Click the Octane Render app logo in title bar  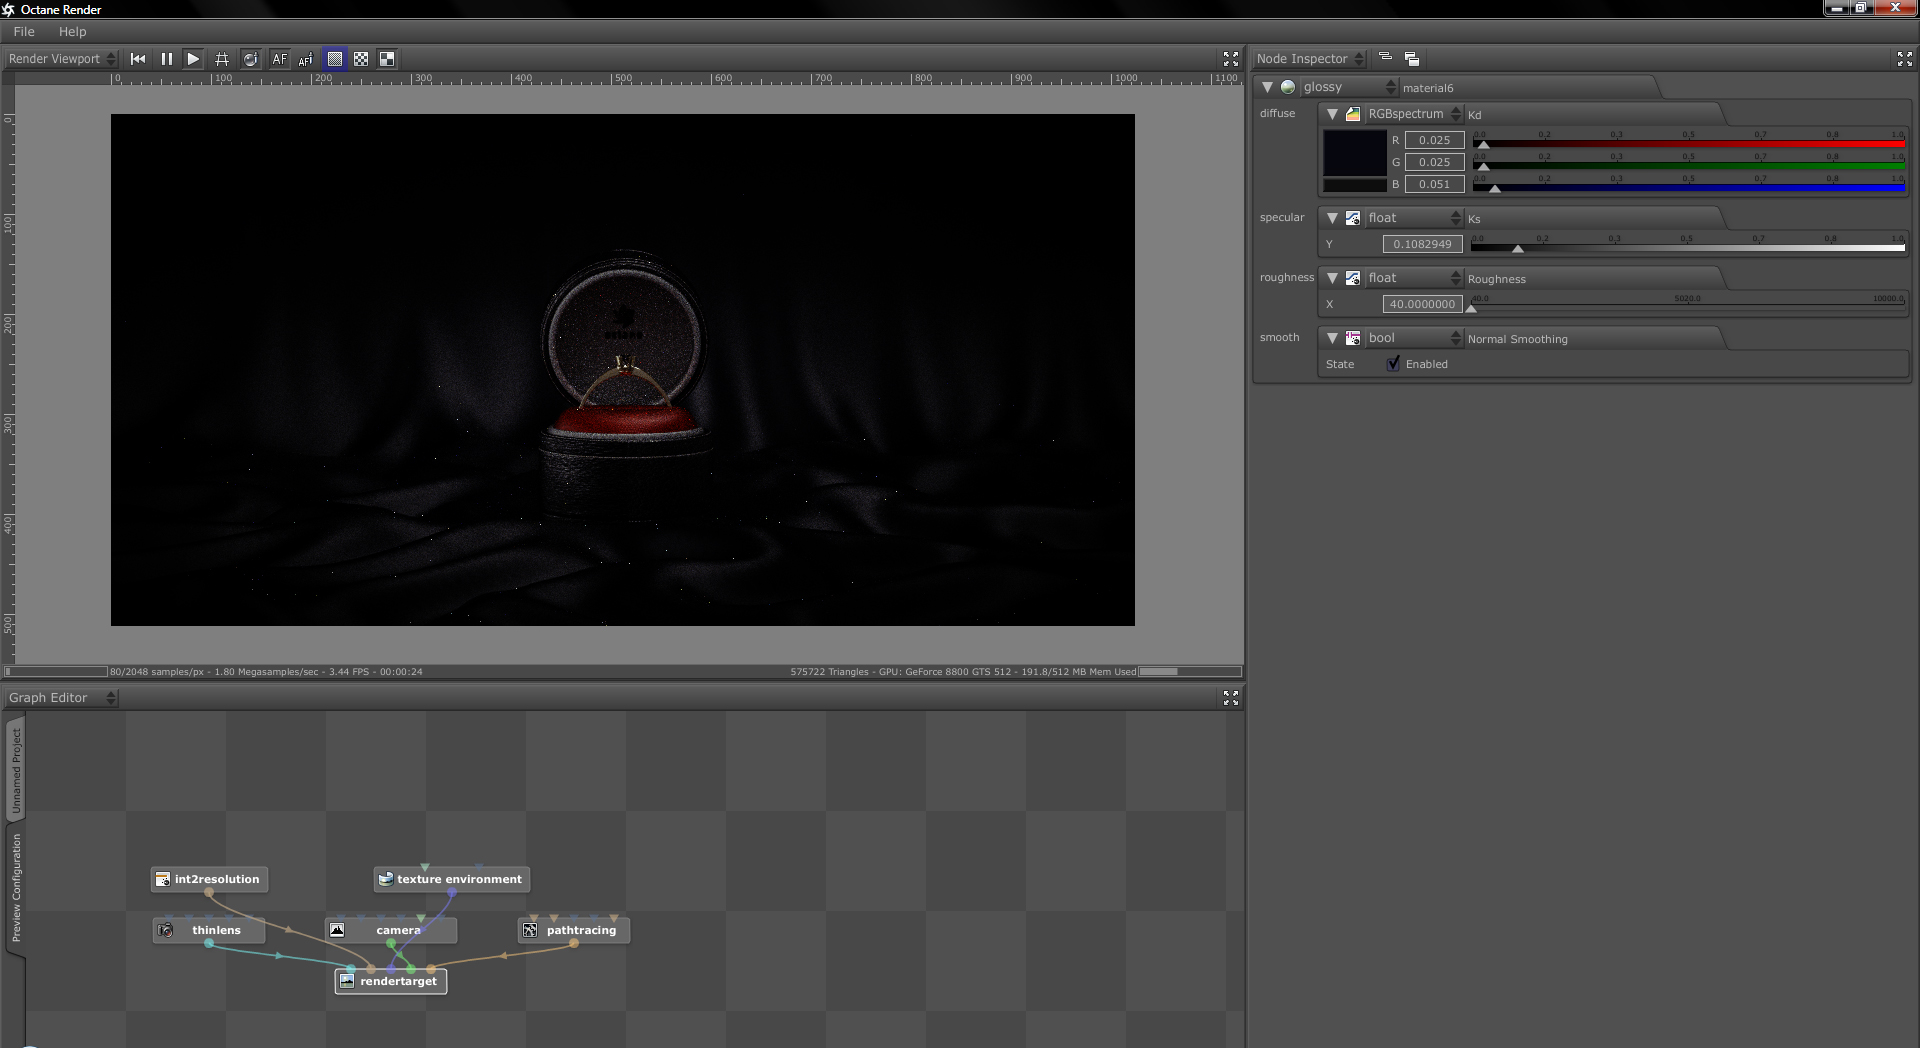(x=9, y=9)
